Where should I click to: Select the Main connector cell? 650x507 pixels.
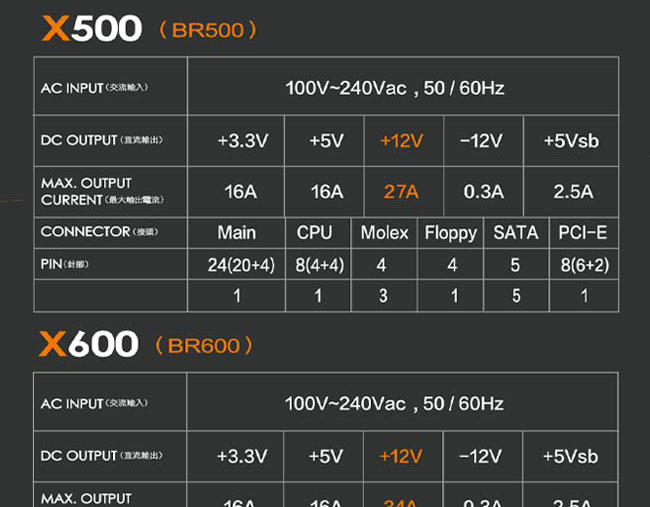[x=237, y=232]
